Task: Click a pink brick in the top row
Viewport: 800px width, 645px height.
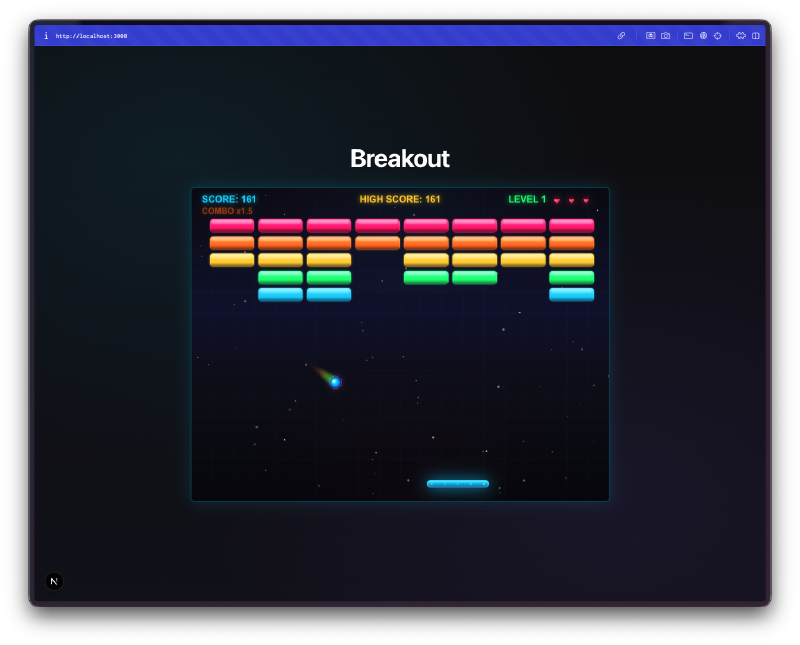Action: point(233,226)
